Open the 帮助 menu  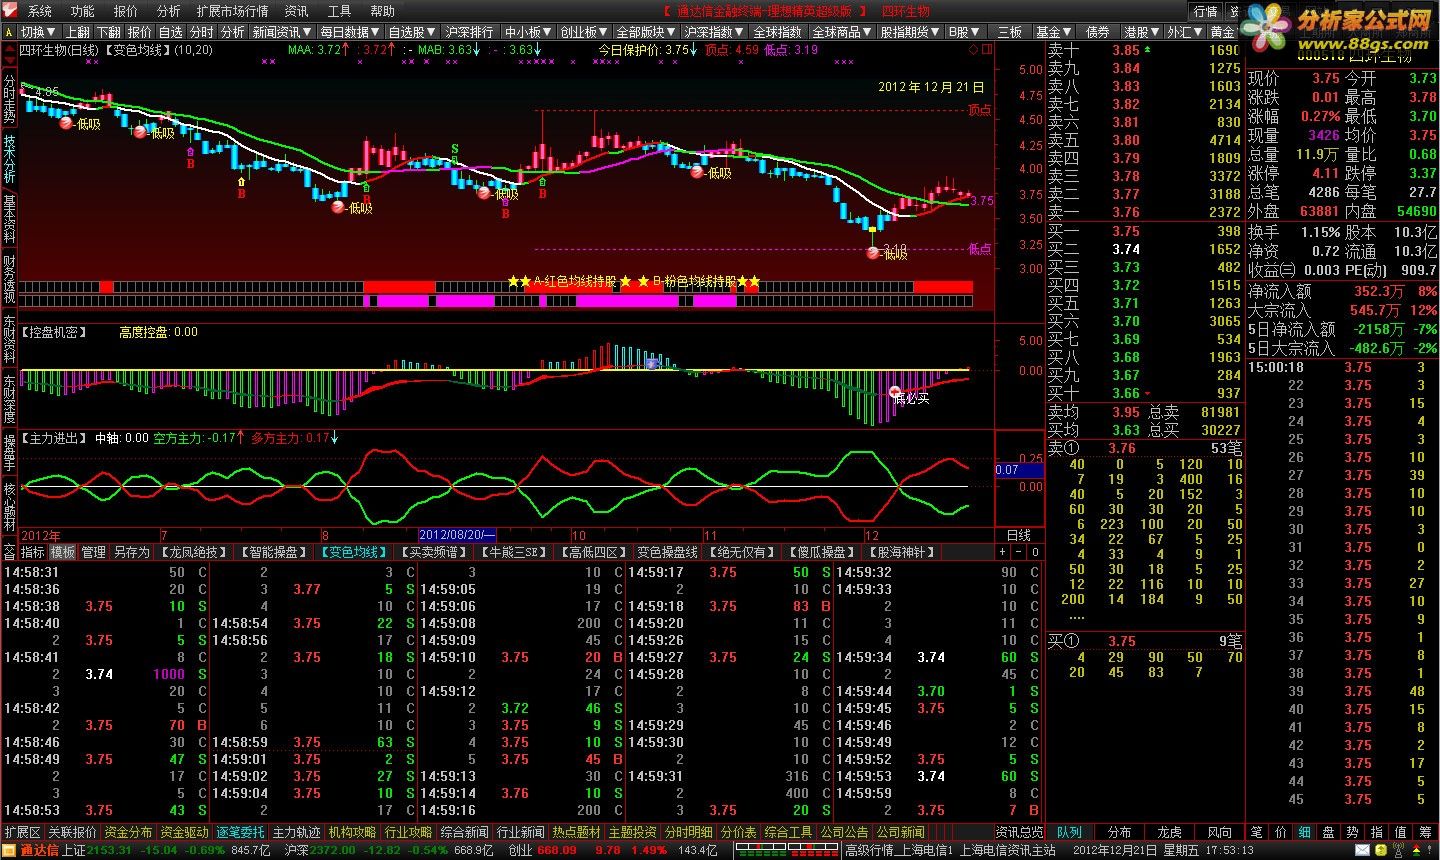pyautogui.click(x=383, y=11)
